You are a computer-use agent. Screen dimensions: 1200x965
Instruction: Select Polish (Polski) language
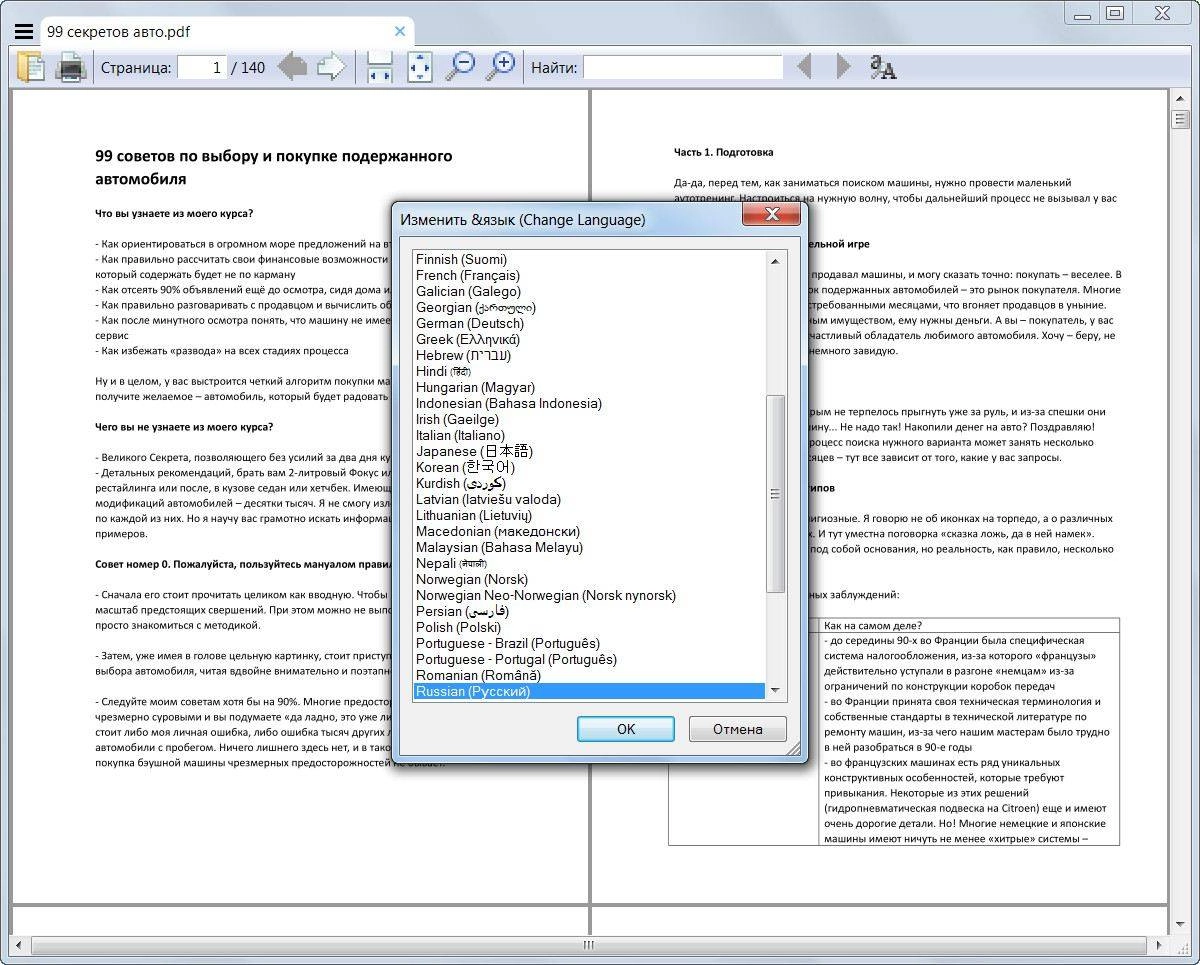(589, 627)
